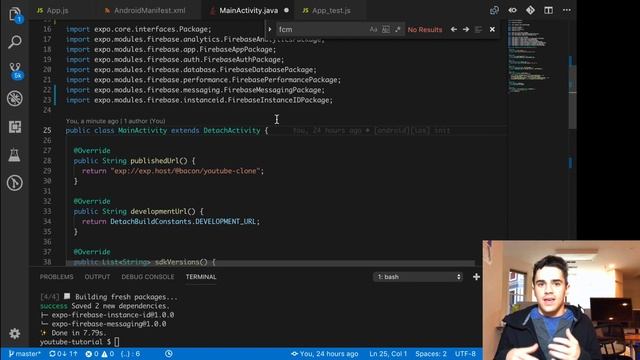Open the DEBUG CONSOLE panel tab
The width and height of the screenshot is (640, 360).
[x=148, y=277]
